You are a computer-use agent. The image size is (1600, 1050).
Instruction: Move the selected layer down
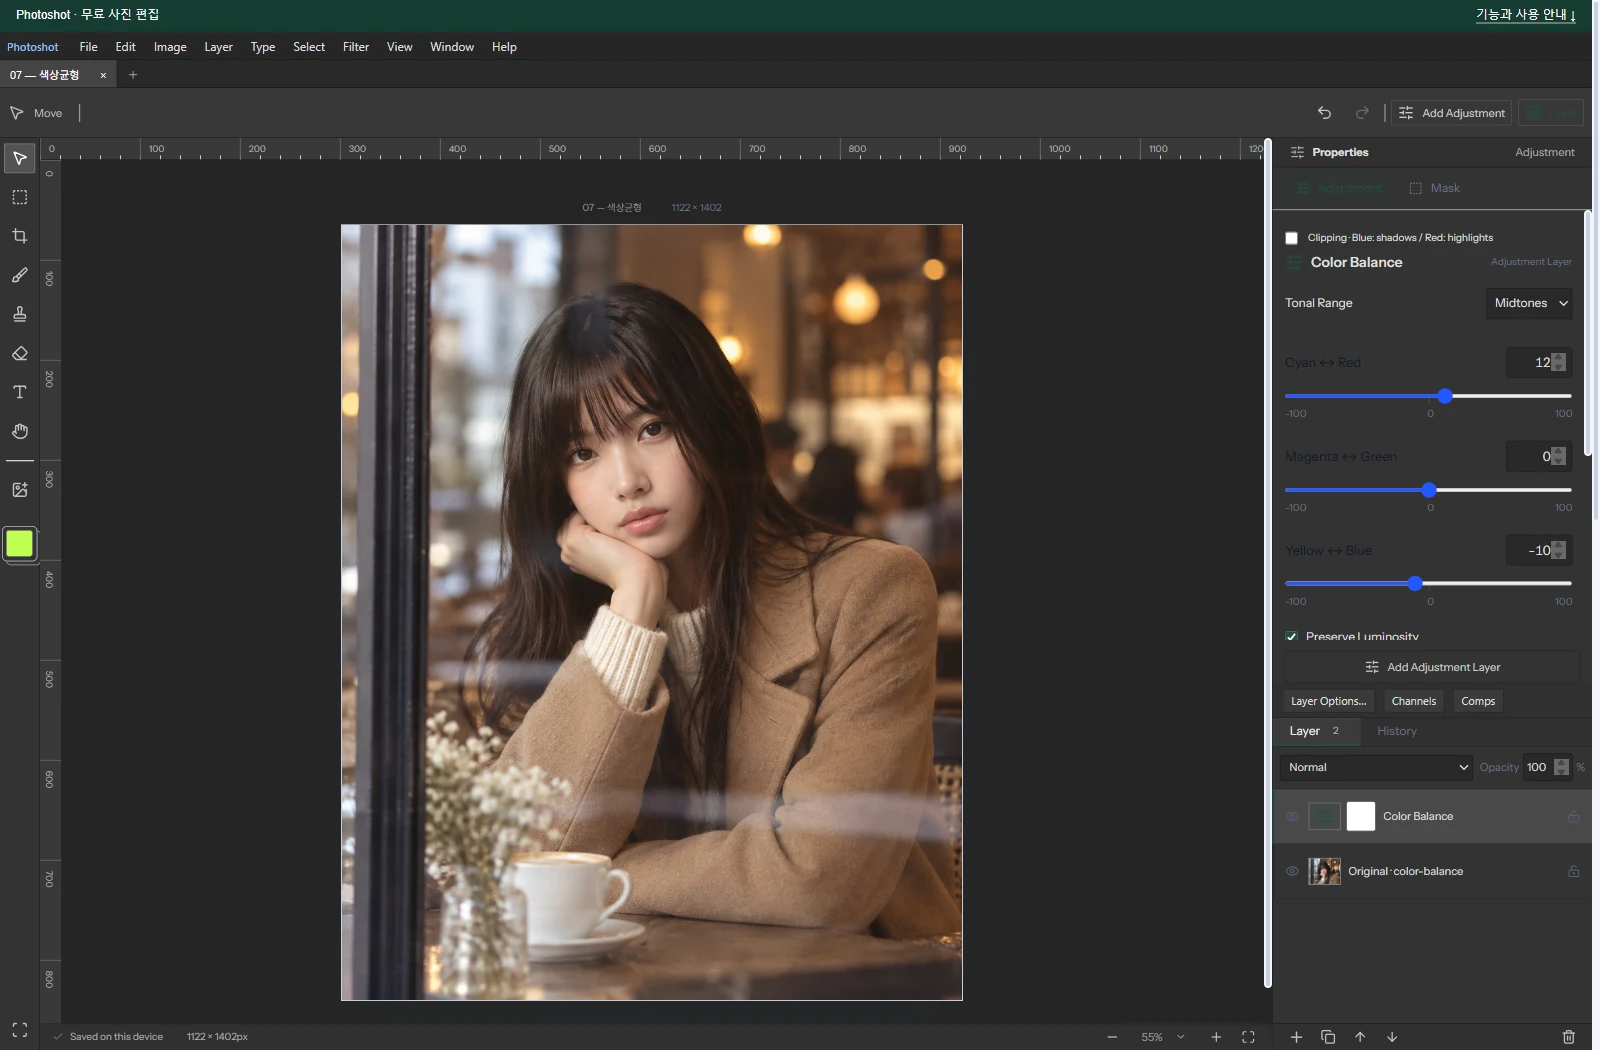tap(1392, 1037)
